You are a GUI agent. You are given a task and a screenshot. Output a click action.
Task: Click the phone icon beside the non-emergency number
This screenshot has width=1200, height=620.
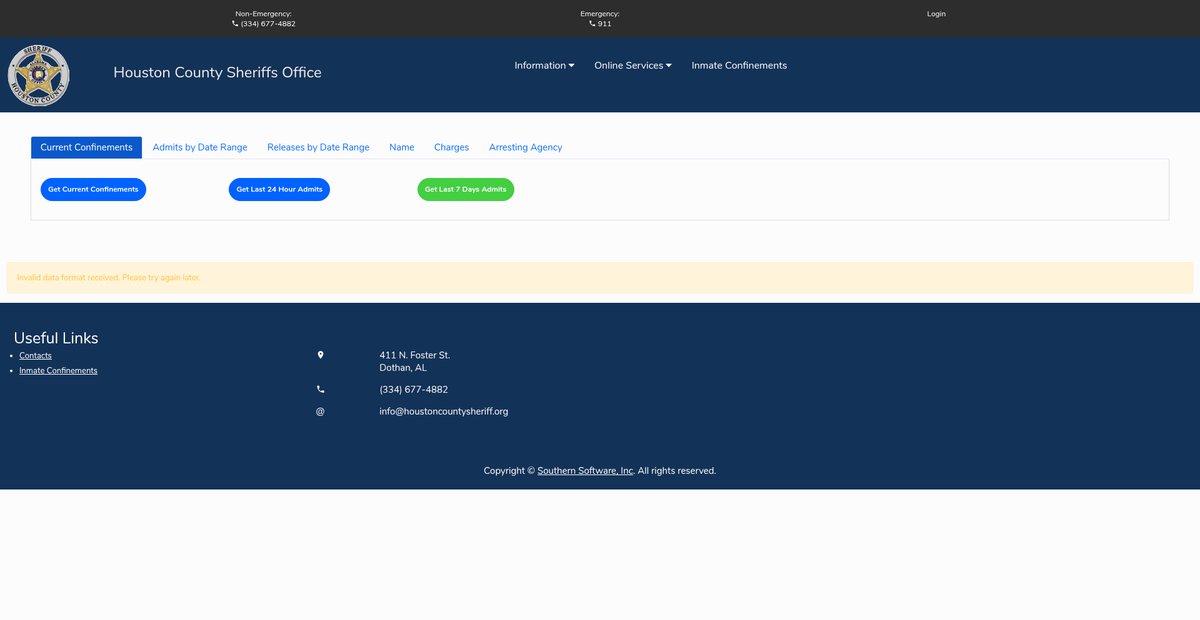point(235,24)
